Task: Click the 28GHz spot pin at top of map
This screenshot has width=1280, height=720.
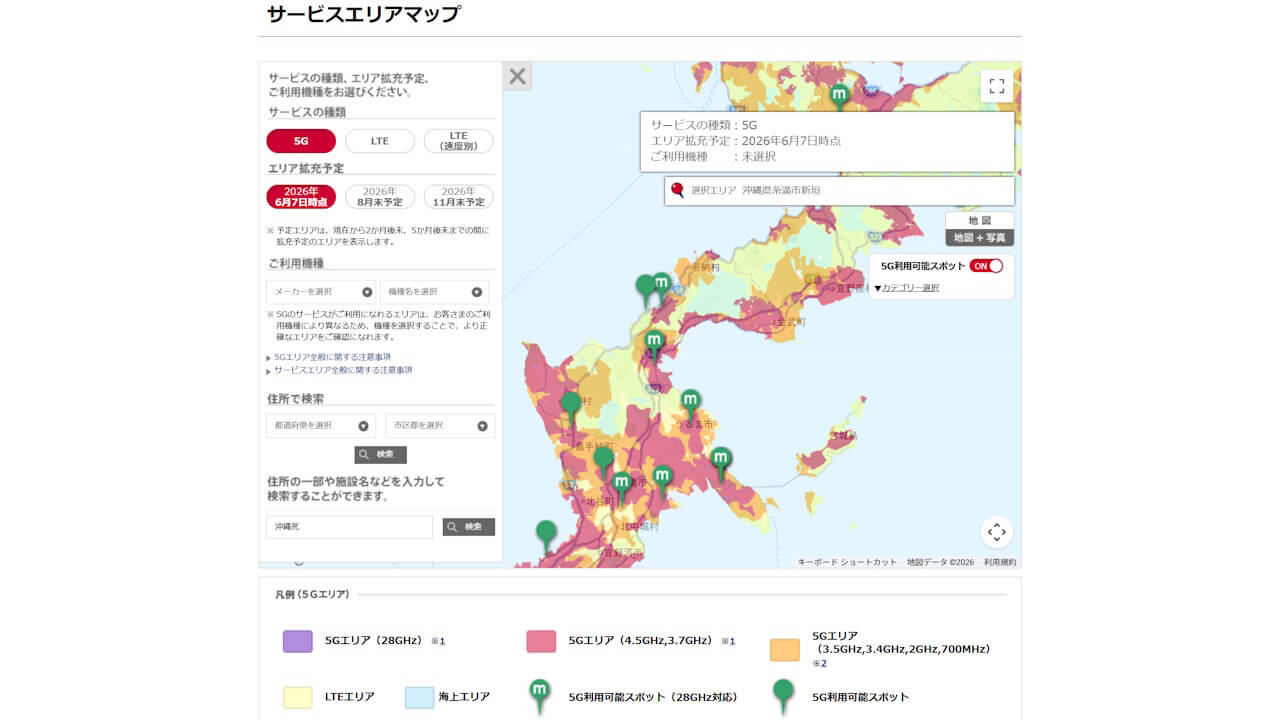Action: tap(839, 97)
